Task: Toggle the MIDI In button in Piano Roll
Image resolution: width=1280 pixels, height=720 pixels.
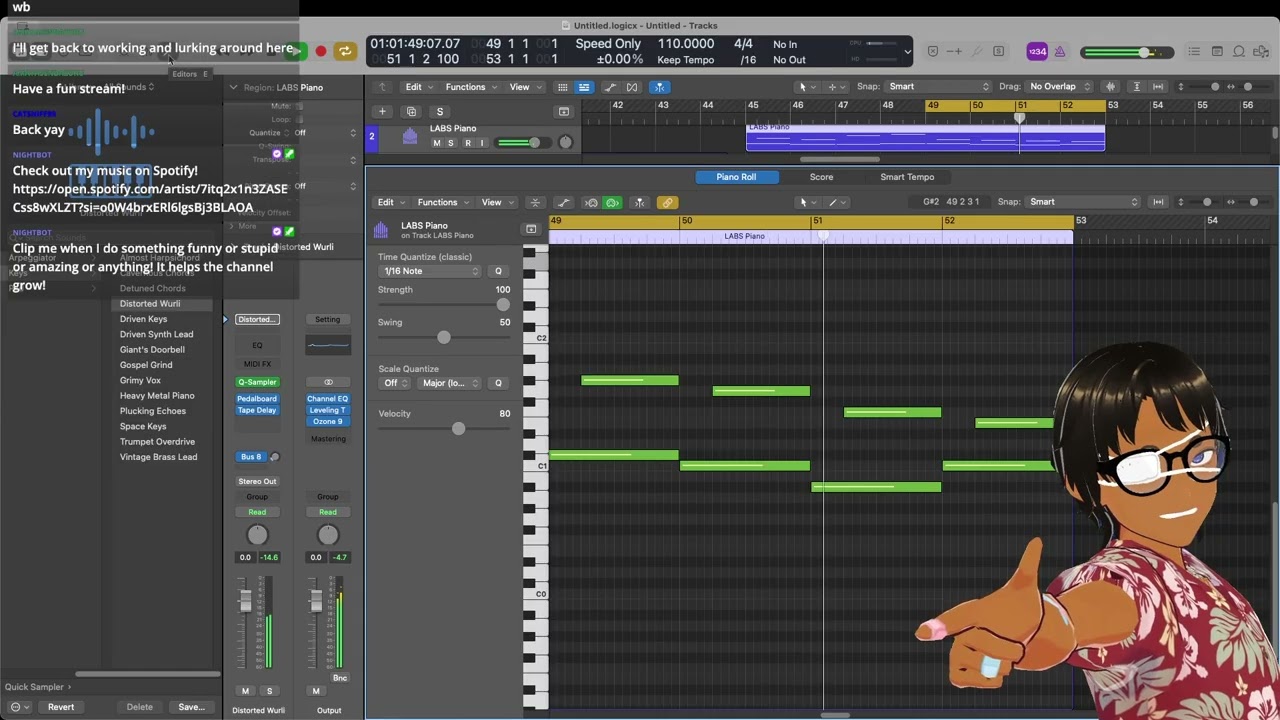Action: tap(591, 203)
